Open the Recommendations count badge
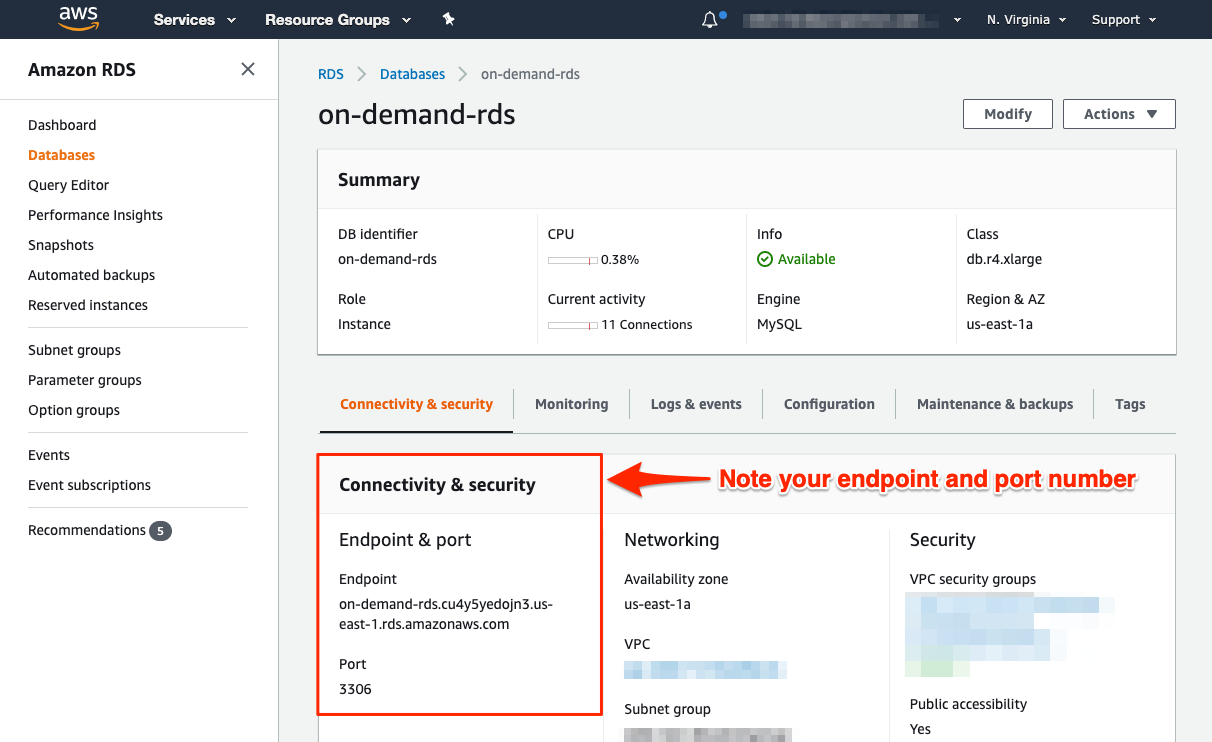 pos(160,530)
